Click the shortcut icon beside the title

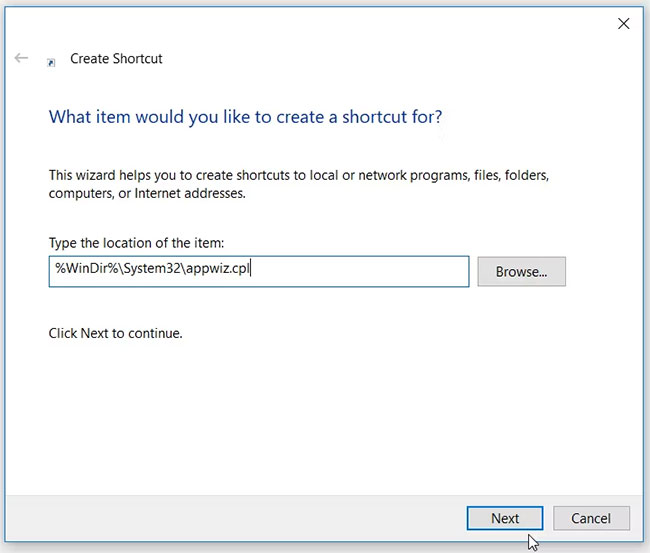[x=51, y=62]
